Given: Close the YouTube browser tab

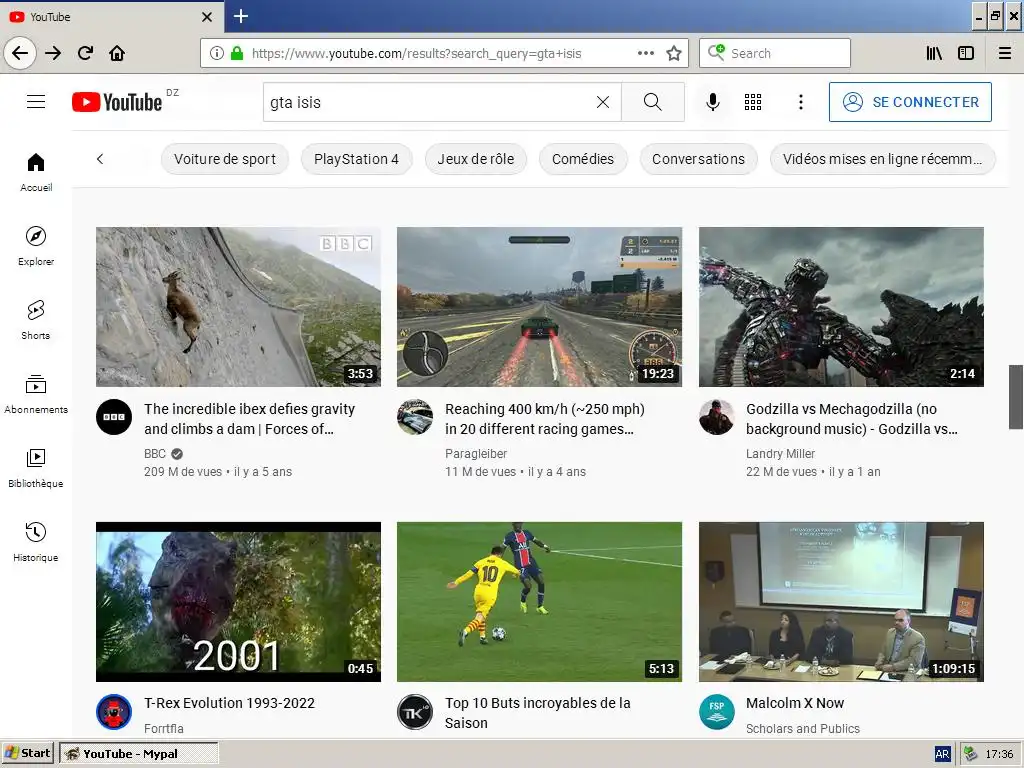Looking at the screenshot, I should (x=207, y=17).
